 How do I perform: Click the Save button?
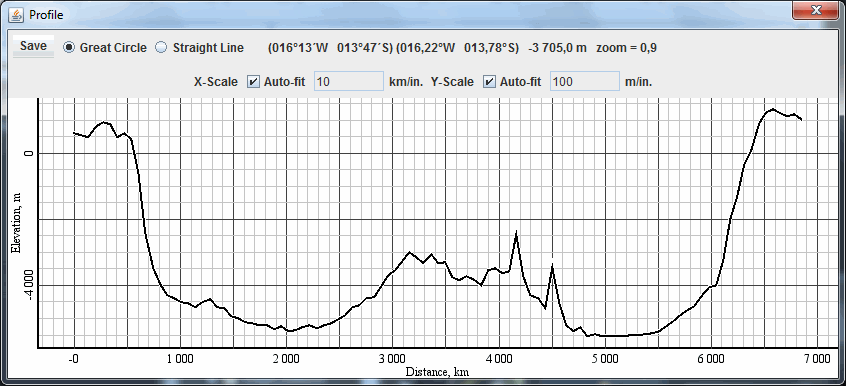click(33, 46)
